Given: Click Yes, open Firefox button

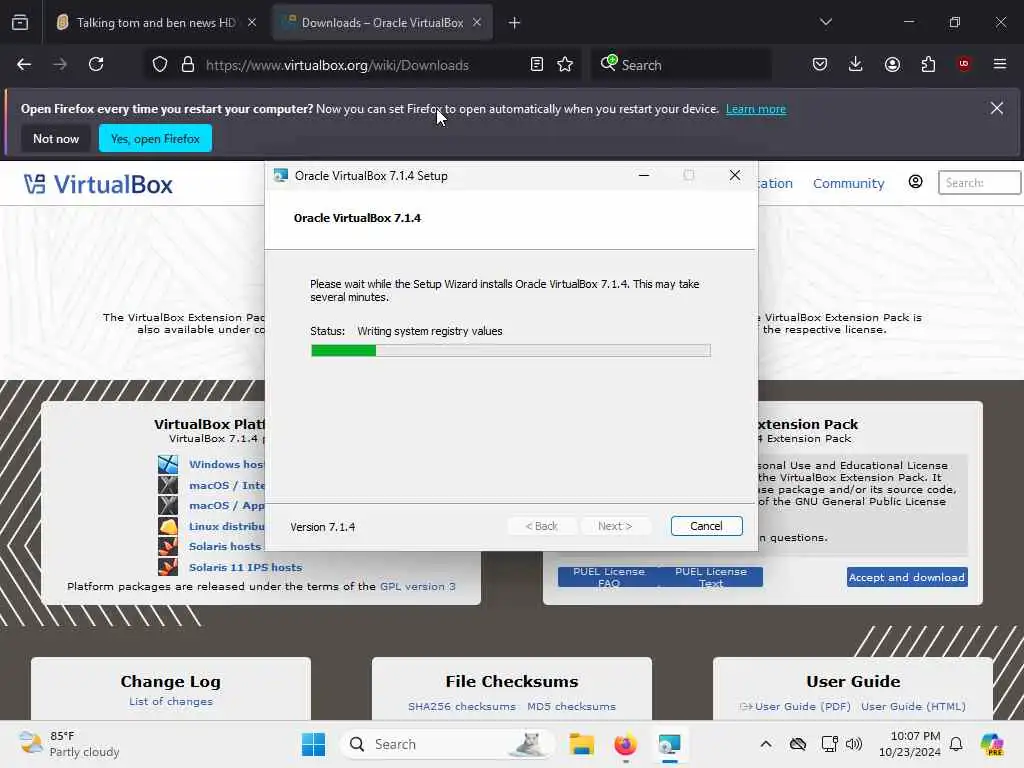Looking at the screenshot, I should tap(155, 138).
